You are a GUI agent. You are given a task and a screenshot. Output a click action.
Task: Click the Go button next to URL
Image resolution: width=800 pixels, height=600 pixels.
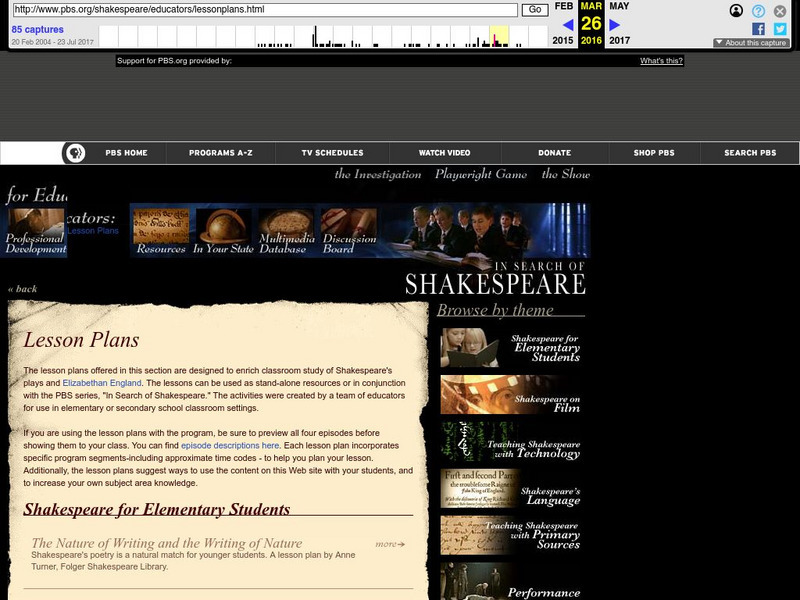click(535, 10)
